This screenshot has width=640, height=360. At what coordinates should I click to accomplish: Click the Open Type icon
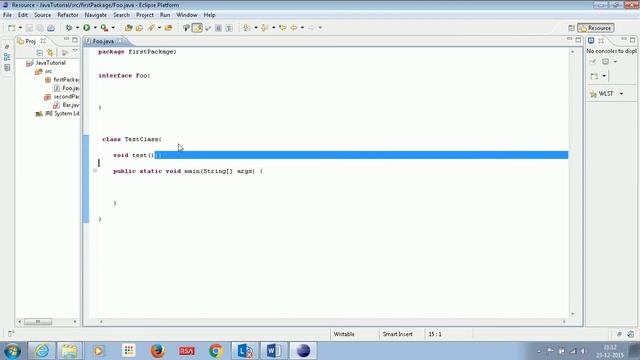(x=139, y=28)
